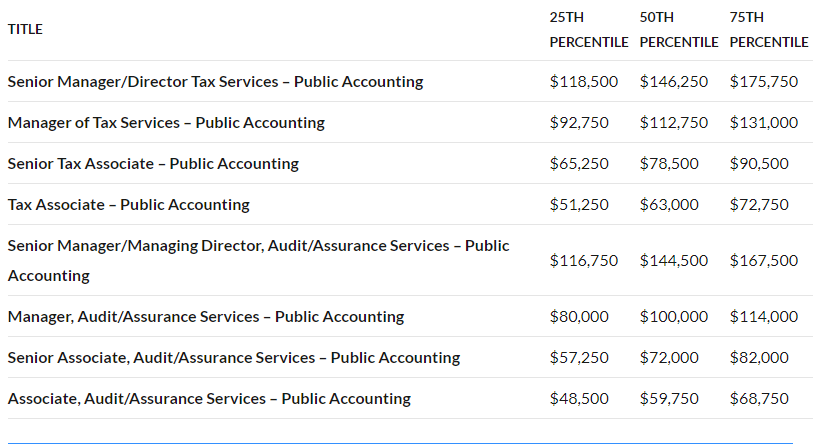Select the $167,500 salary cell
Screen dimensions: 813x444
(764, 260)
